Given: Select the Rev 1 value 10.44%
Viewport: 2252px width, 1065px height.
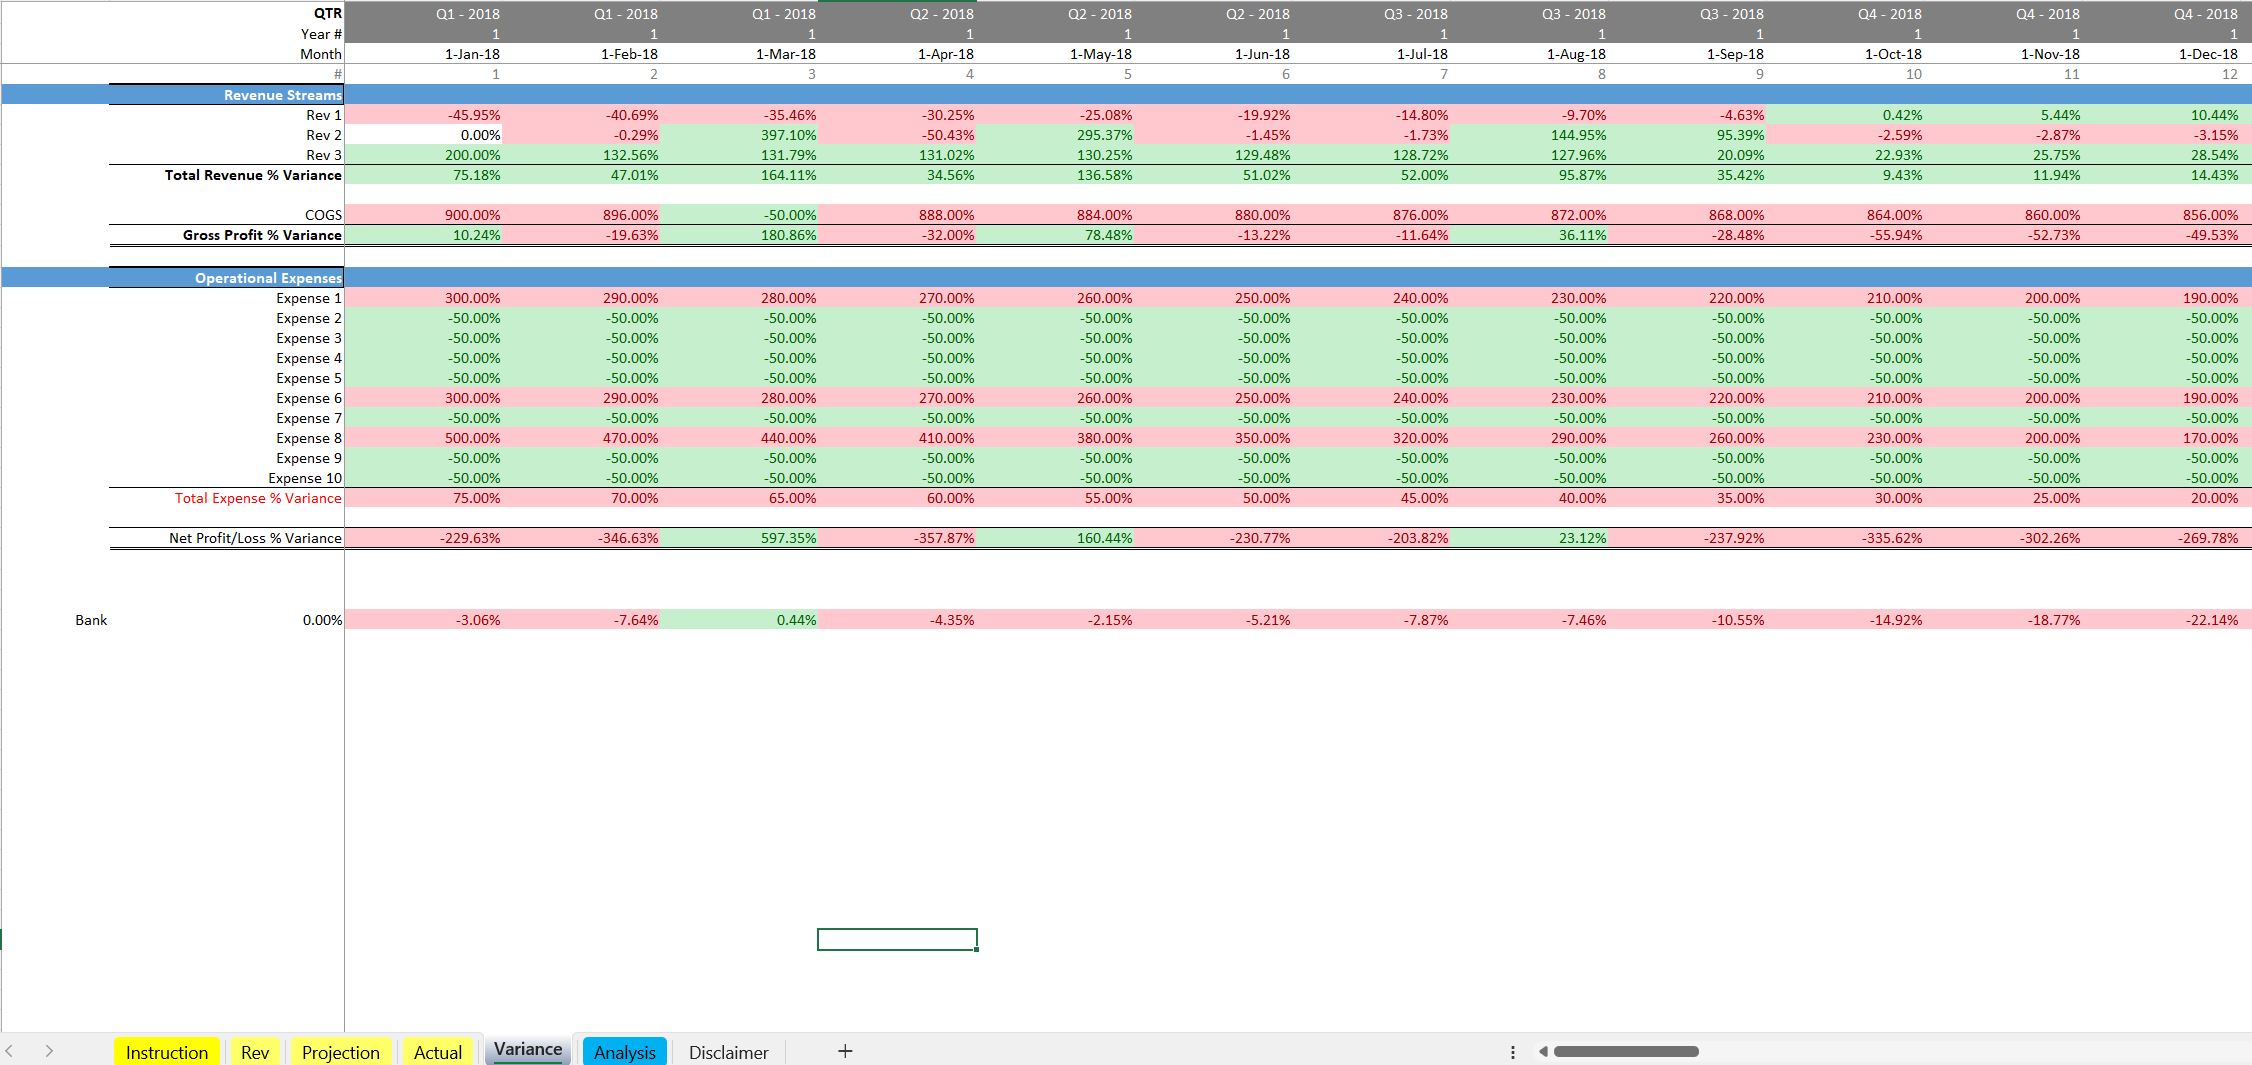Looking at the screenshot, I should click(2161, 115).
